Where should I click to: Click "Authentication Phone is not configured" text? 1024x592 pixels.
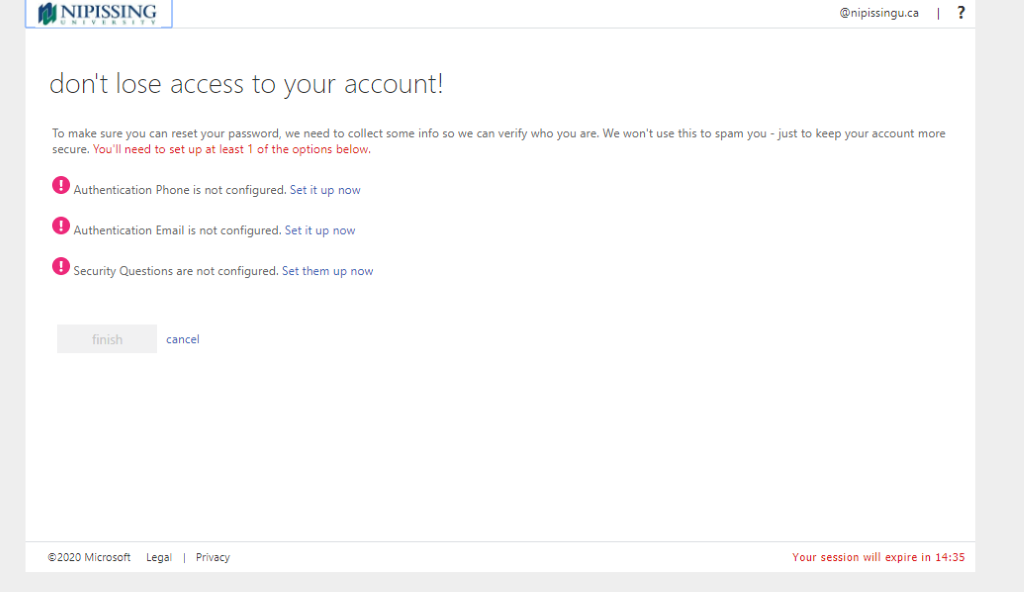pos(179,190)
